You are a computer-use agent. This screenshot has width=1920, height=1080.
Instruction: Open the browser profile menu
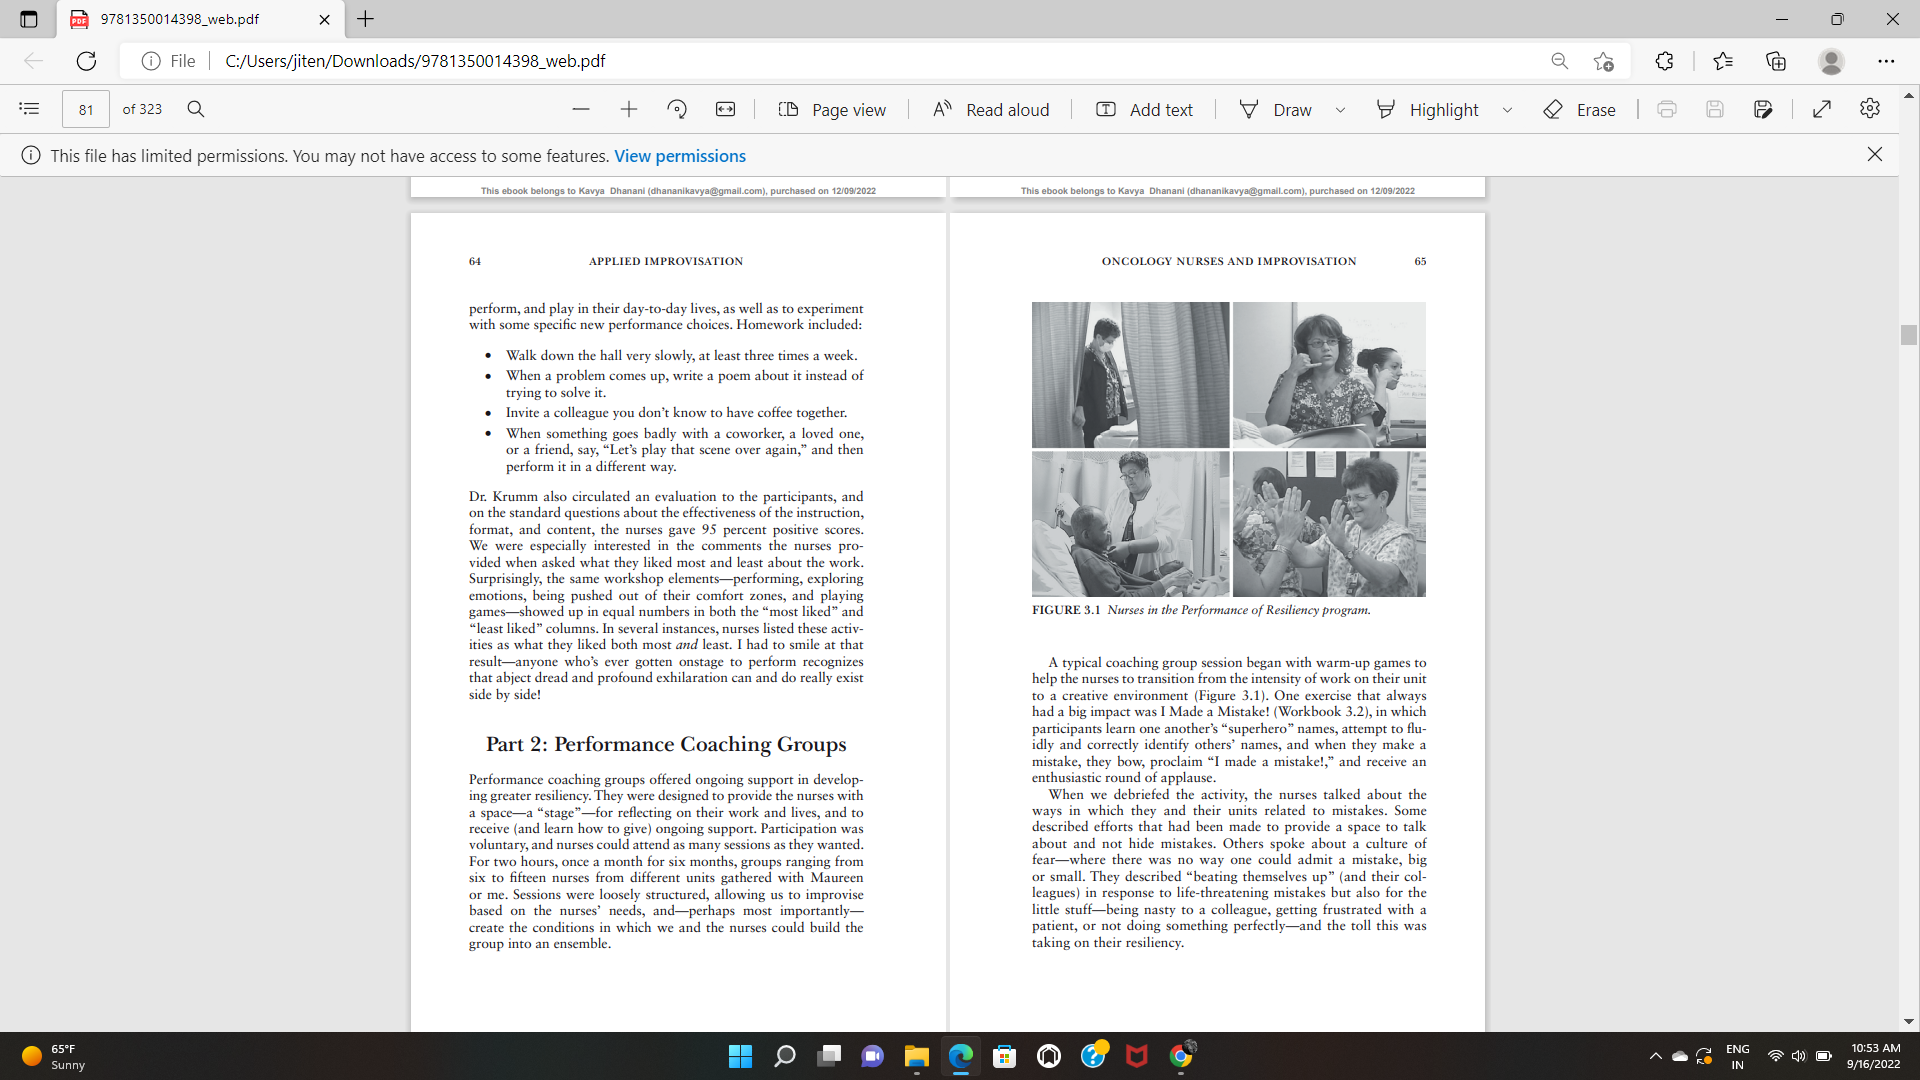point(1832,61)
